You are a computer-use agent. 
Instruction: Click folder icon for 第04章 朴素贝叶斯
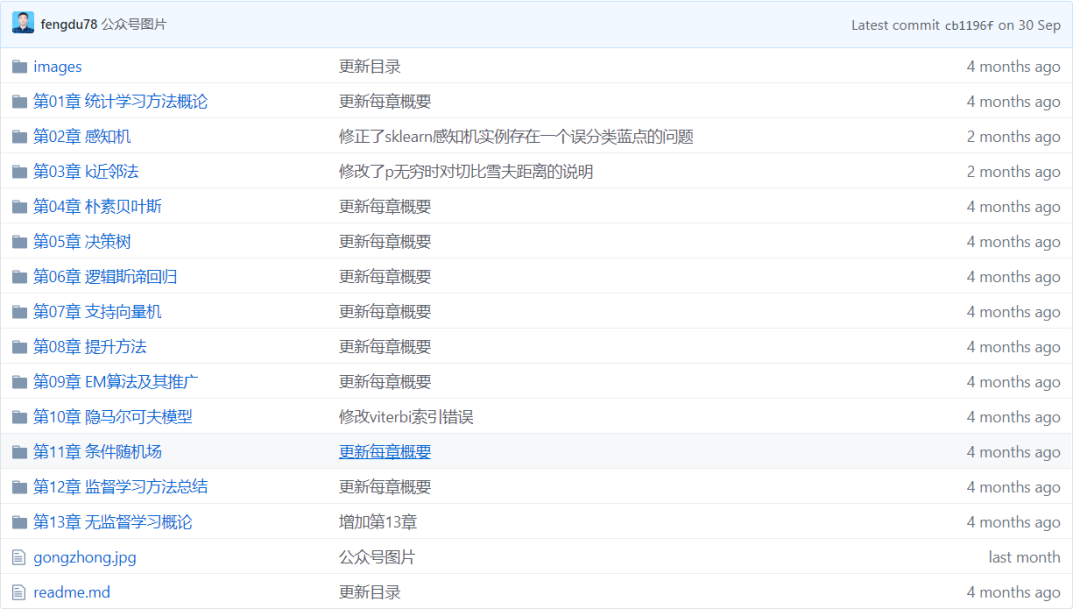(x=19, y=207)
